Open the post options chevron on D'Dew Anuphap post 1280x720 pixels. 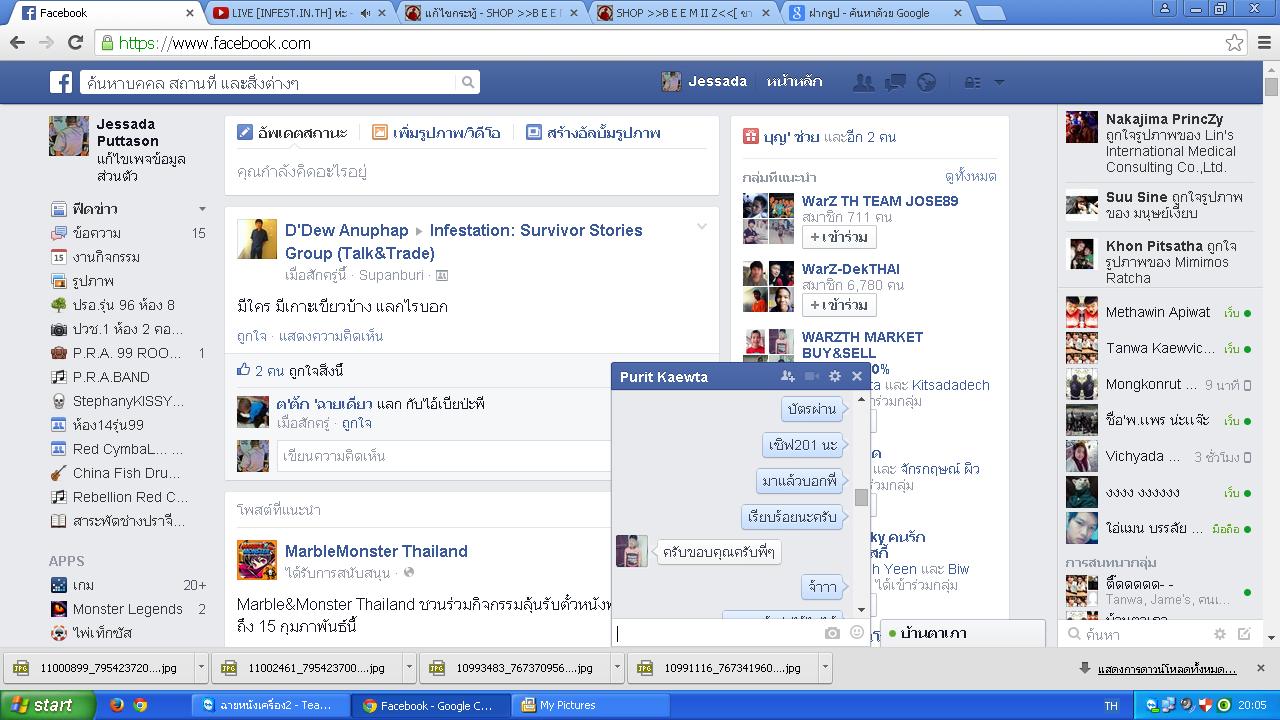point(702,227)
